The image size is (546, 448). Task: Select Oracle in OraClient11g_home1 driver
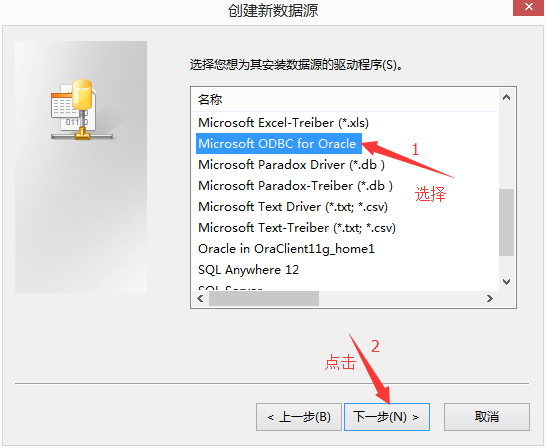tap(286, 249)
